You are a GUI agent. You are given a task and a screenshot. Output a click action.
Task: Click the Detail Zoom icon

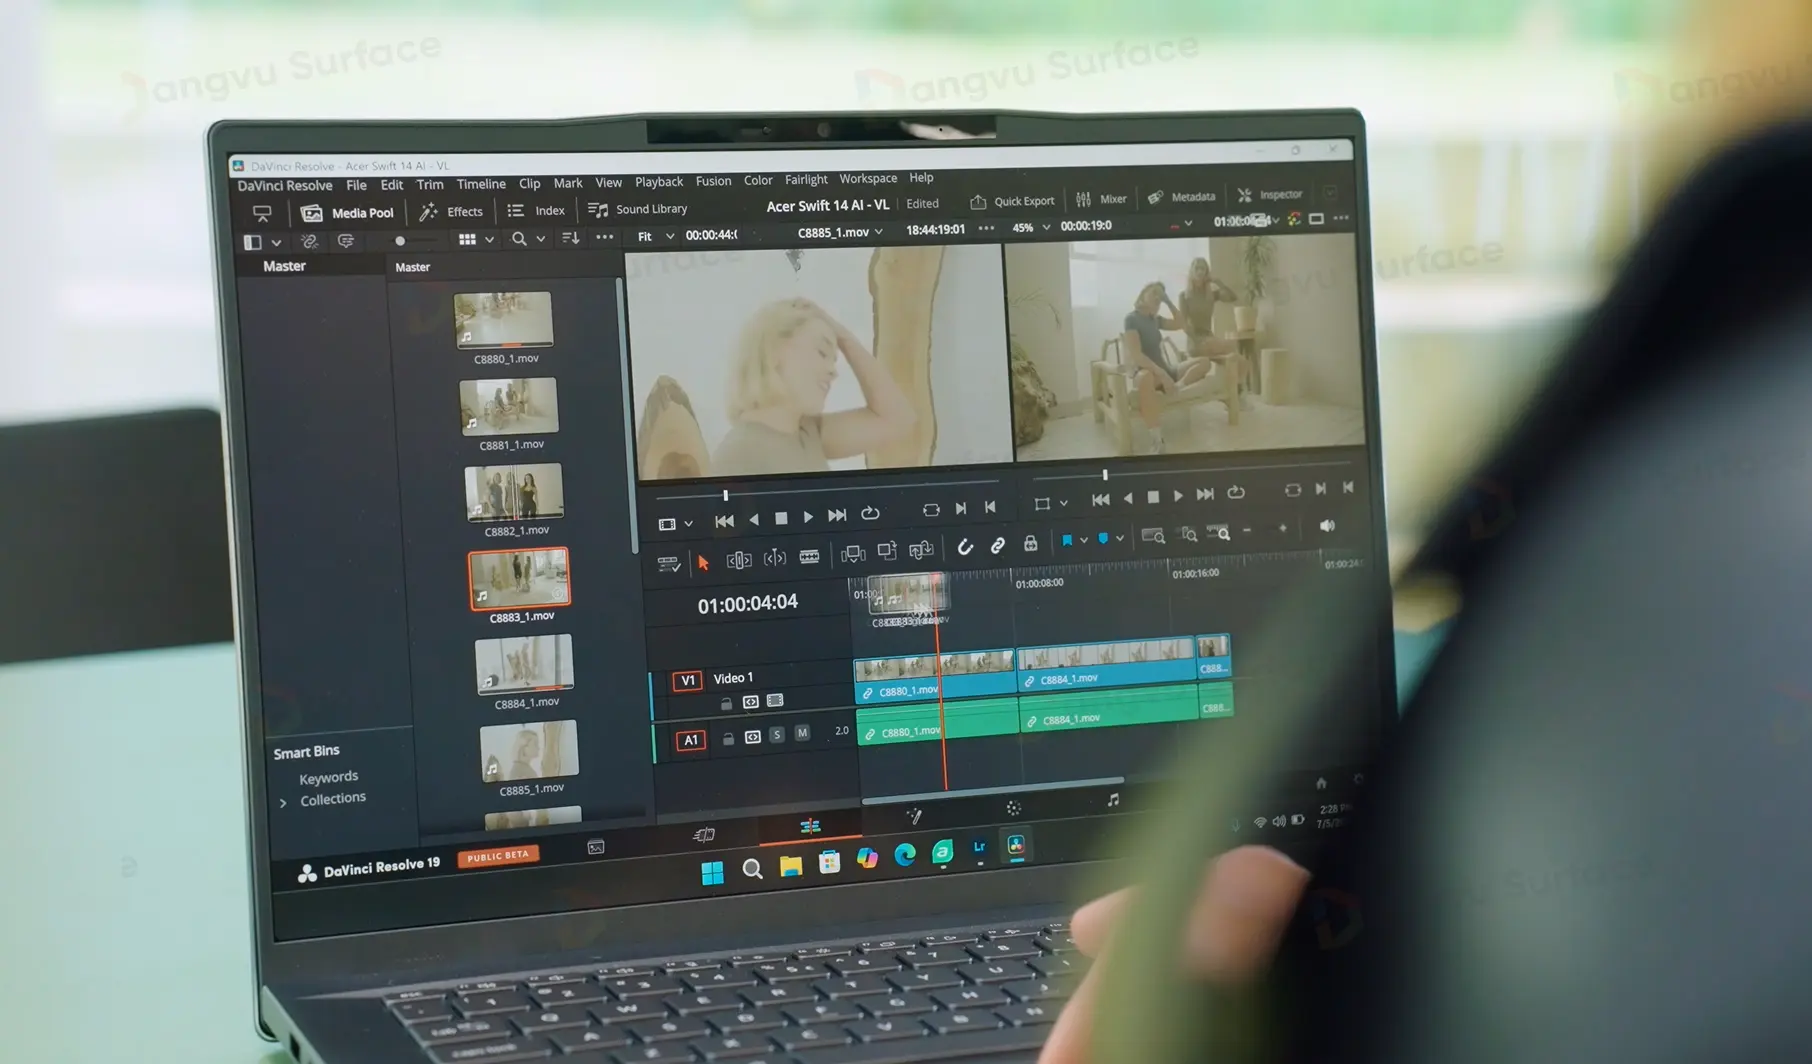click(1189, 534)
